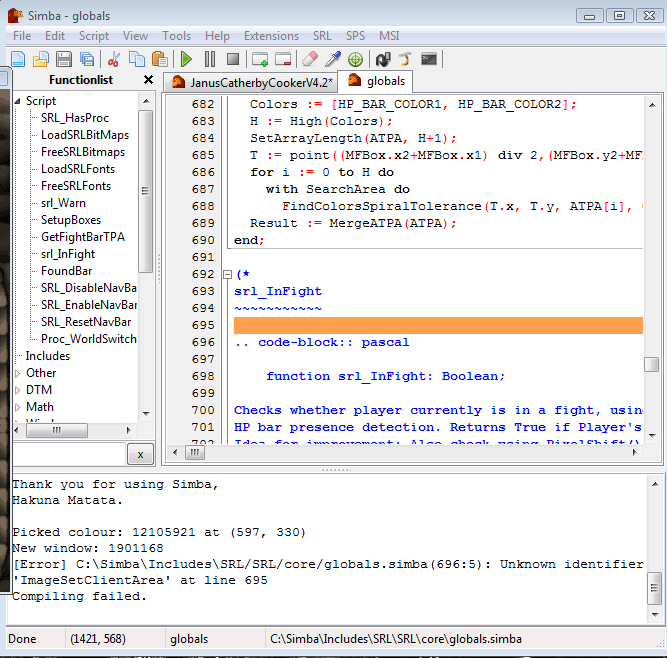Pause the running script
This screenshot has width=667, height=658.
pyautogui.click(x=210, y=60)
